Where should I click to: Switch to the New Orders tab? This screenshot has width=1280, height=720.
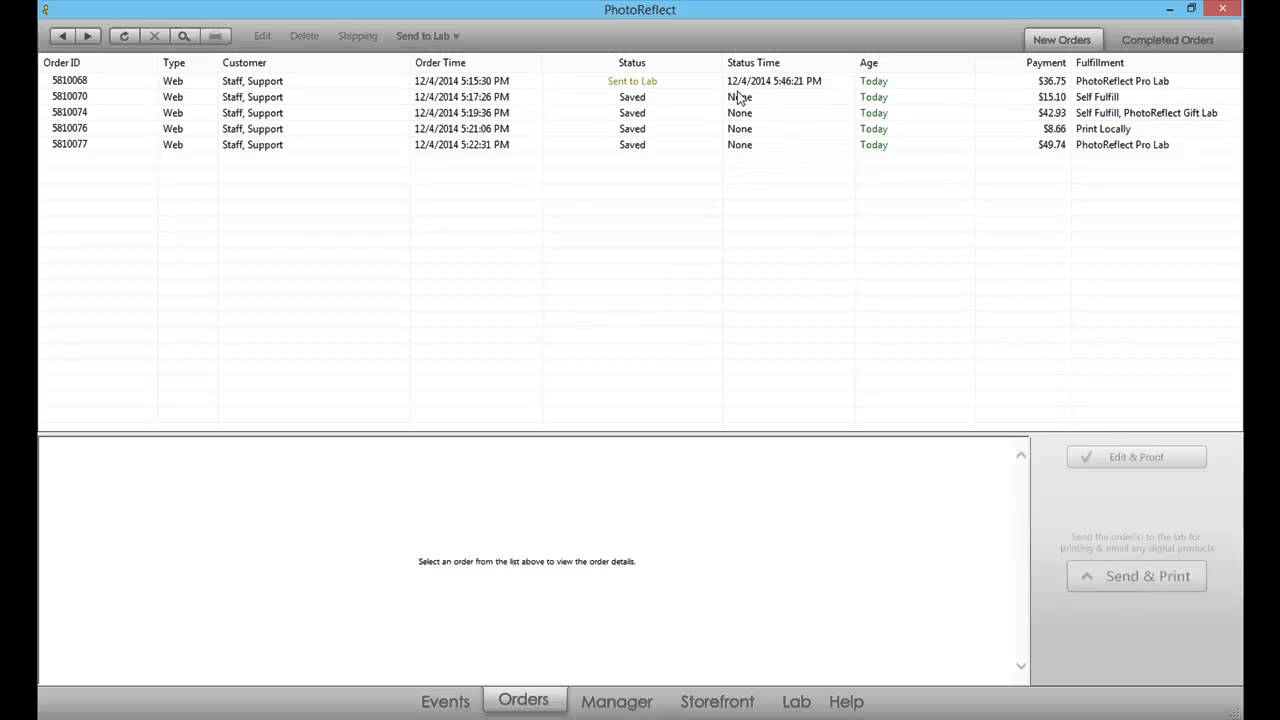pos(1062,40)
